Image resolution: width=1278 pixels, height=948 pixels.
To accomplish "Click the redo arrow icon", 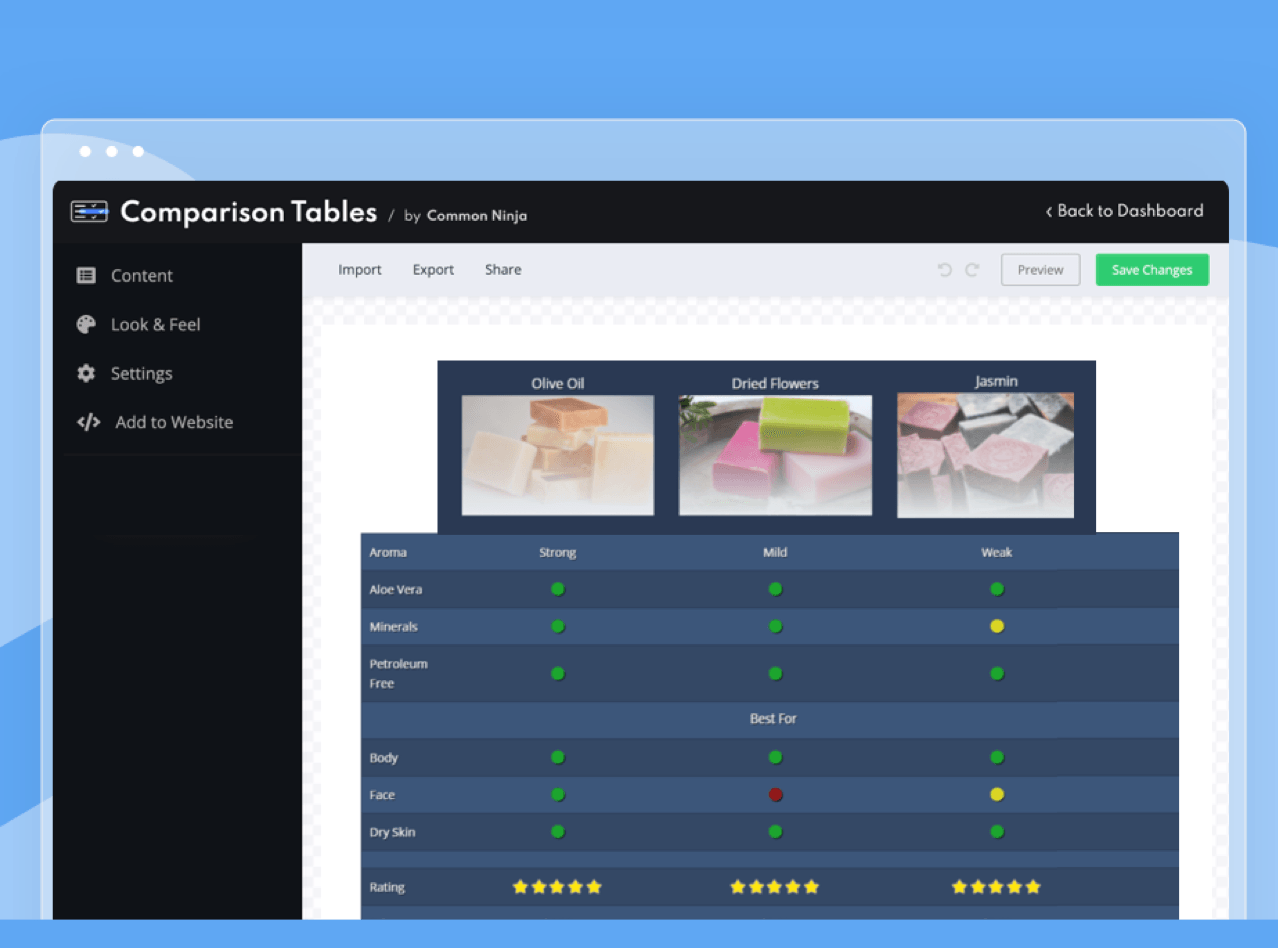I will pos(971,270).
